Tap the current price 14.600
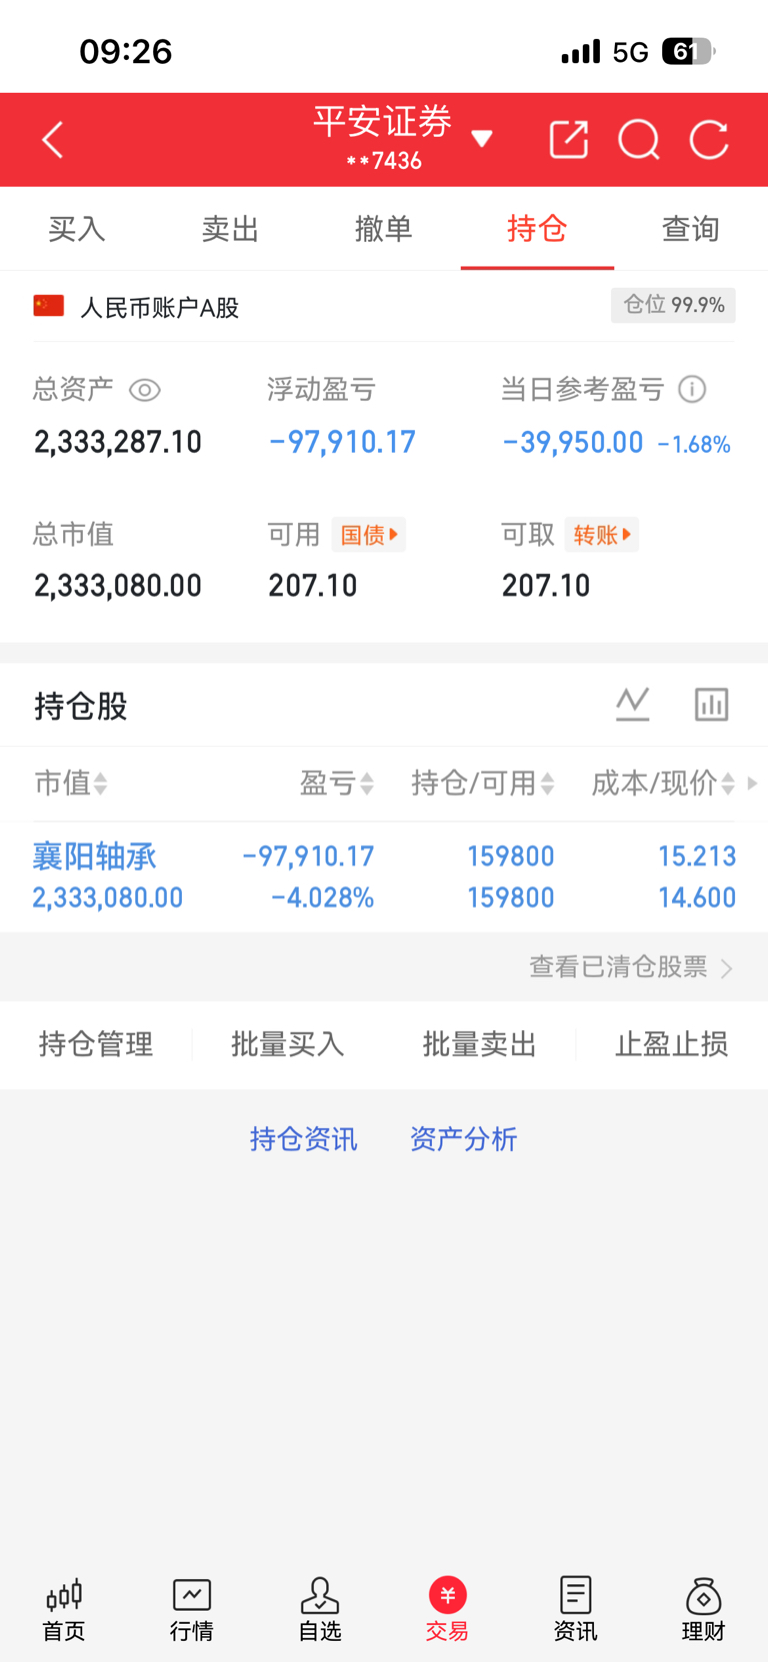The height and width of the screenshot is (1663, 768). (697, 898)
